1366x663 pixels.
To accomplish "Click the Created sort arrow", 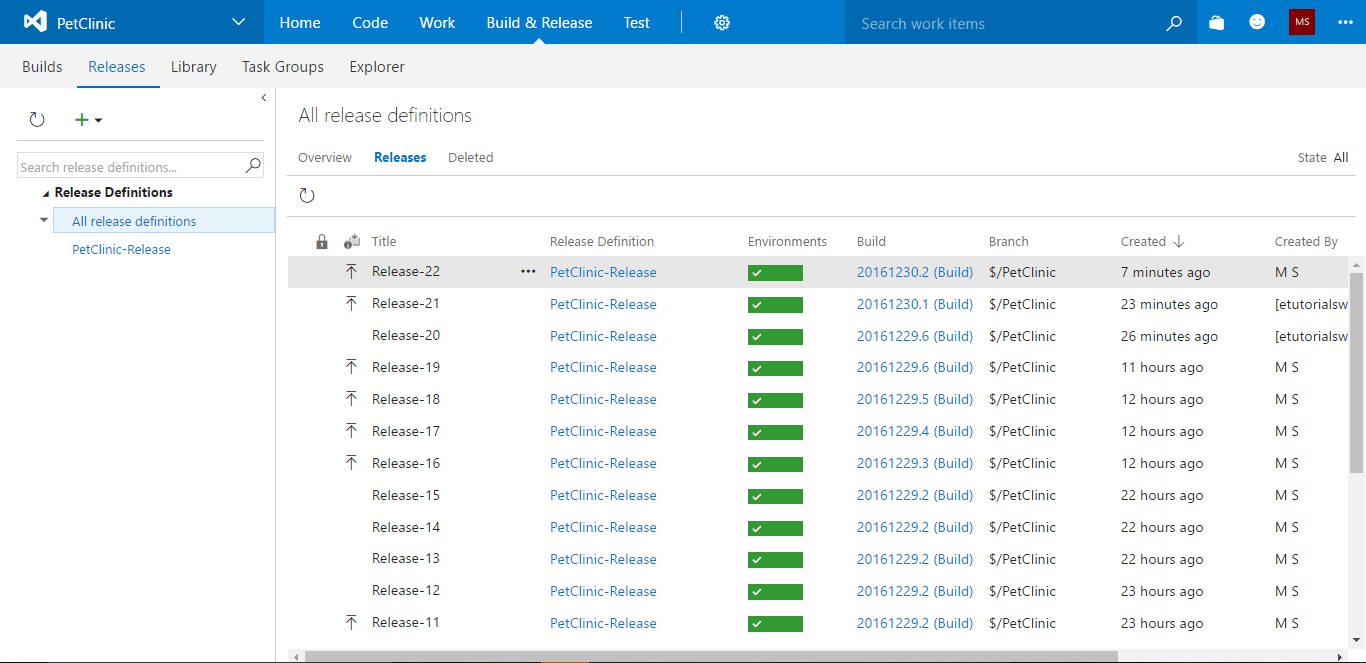I will [x=1179, y=241].
